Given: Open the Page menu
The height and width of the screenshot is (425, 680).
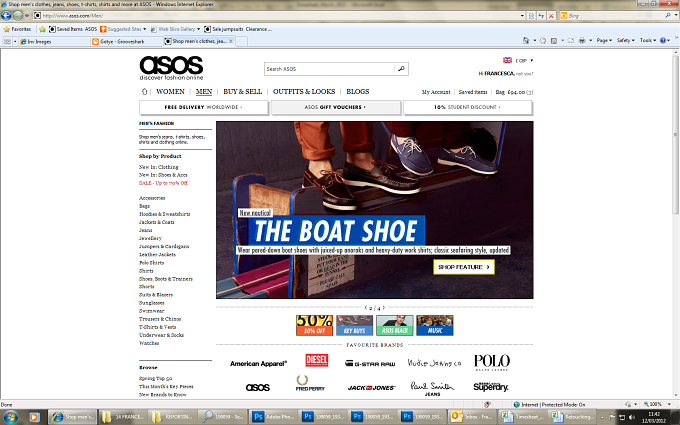Looking at the screenshot, I should click(x=604, y=40).
